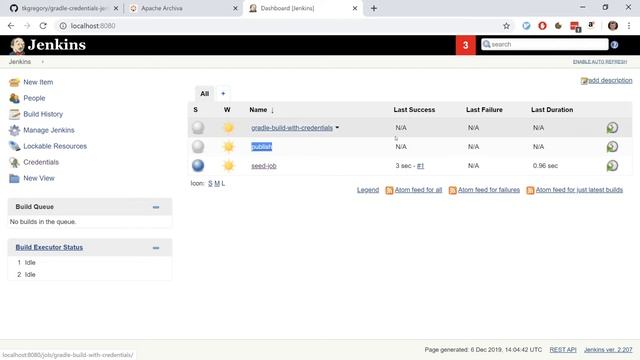This screenshot has width=640, height=360.
Task: Schedule a build for gradle-build-with-credentials
Action: [612, 128]
